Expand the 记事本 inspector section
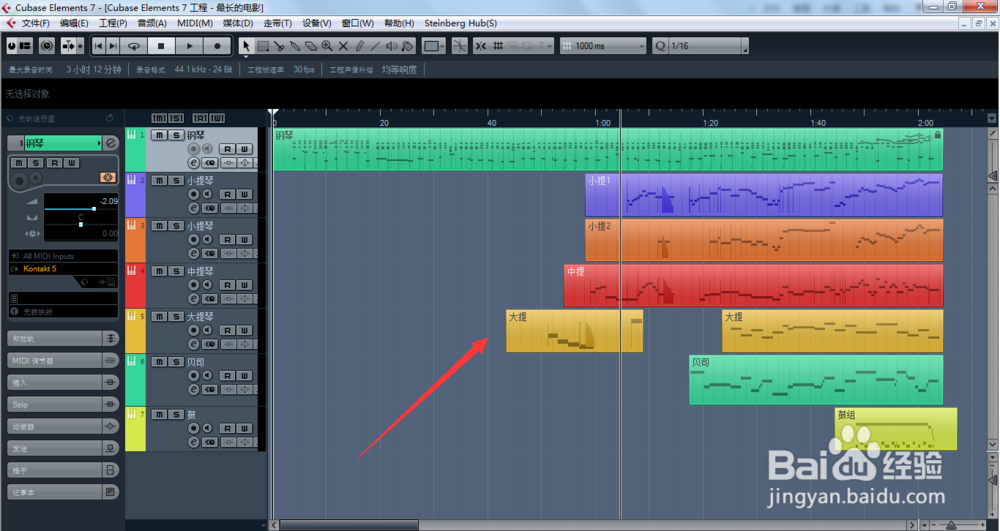The height and width of the screenshot is (531, 1000). [x=63, y=492]
